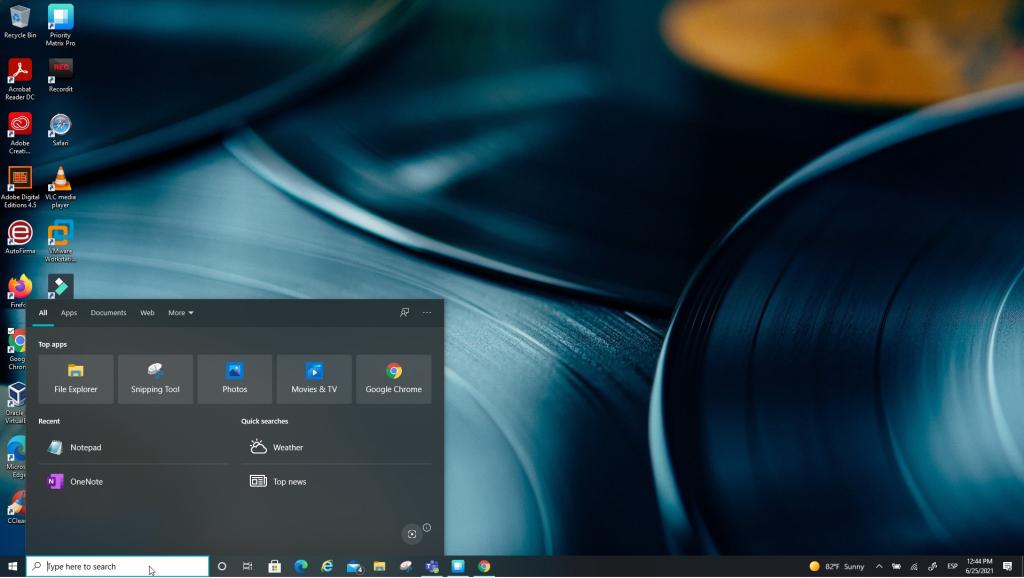Open Task View from the taskbar
Viewport: 1024px width, 578px height.
(248, 566)
